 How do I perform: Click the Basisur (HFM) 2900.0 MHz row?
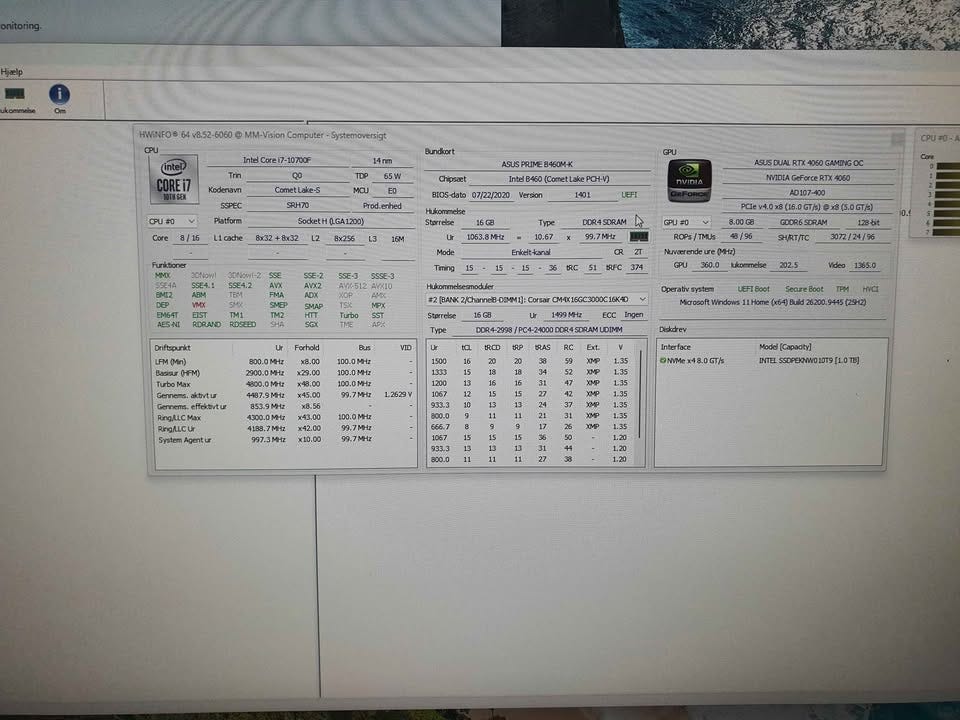click(285, 373)
